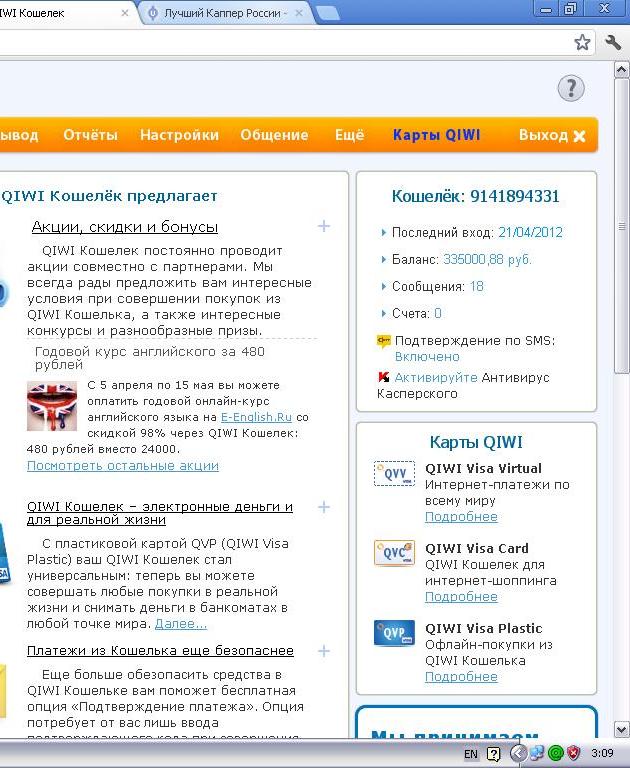
Task: Open the Счета count 0
Action: [x=438, y=313]
